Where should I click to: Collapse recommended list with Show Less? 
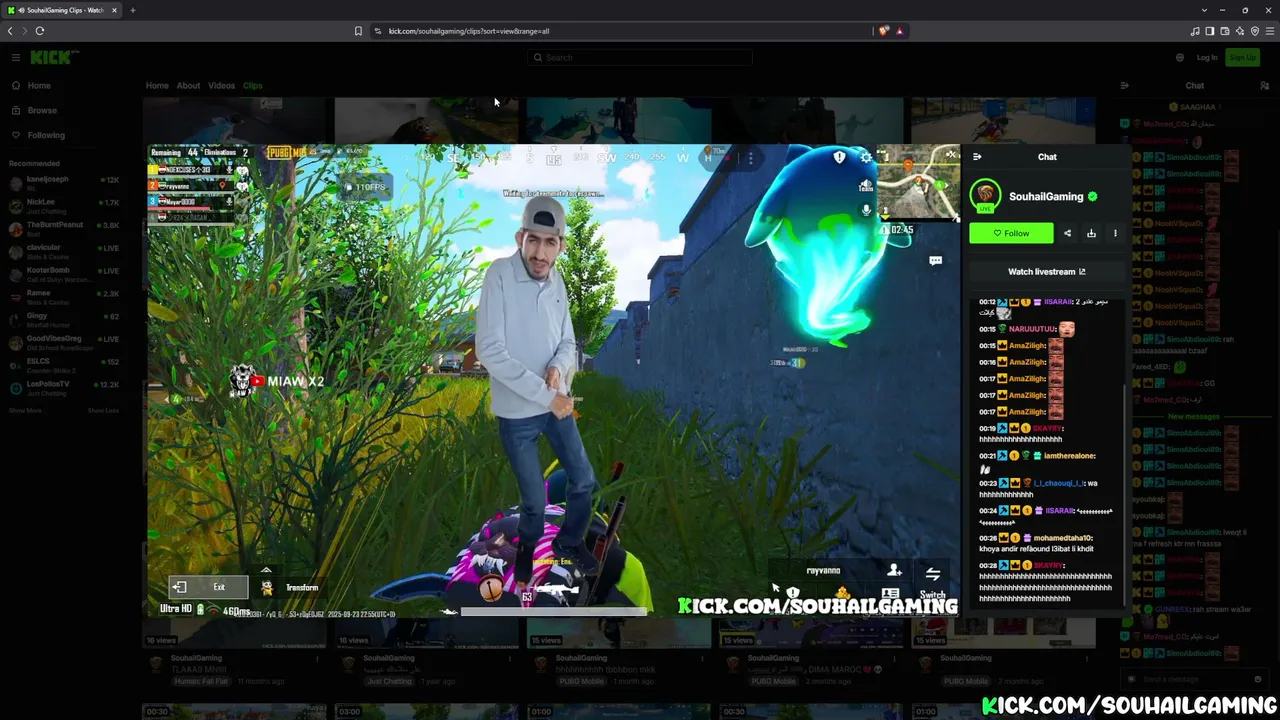tap(103, 410)
